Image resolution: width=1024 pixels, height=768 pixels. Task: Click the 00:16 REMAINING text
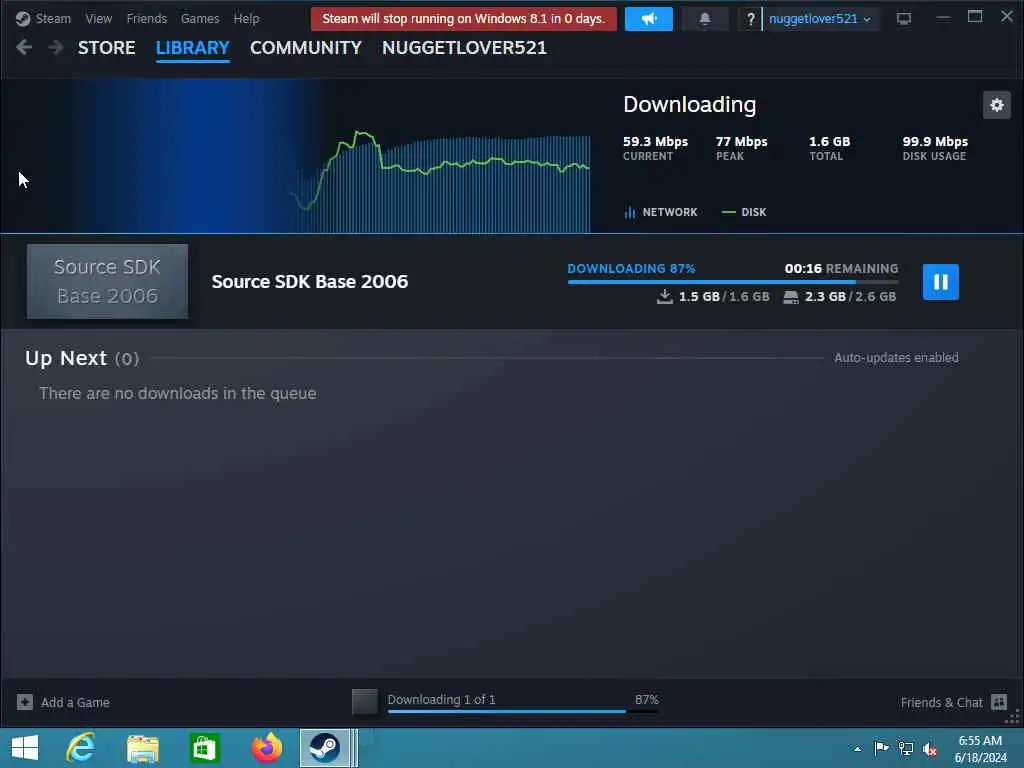pos(841,268)
